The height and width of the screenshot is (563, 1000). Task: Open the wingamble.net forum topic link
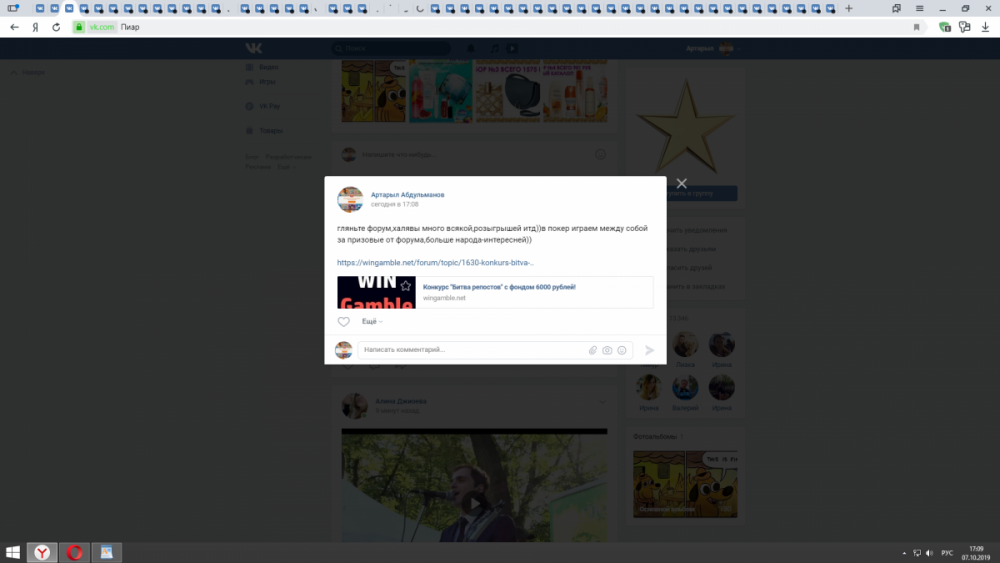435,263
